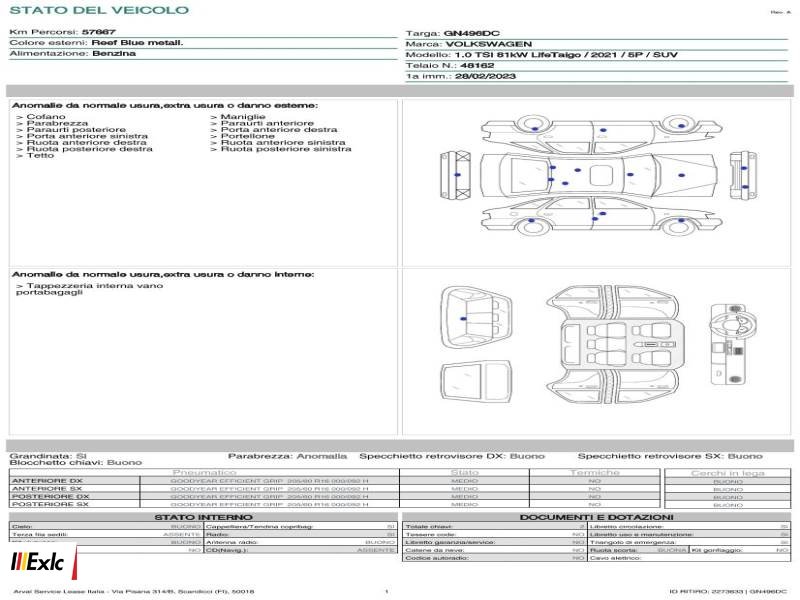
Task: Select the rear bumper diagram at right
Action: (743, 176)
